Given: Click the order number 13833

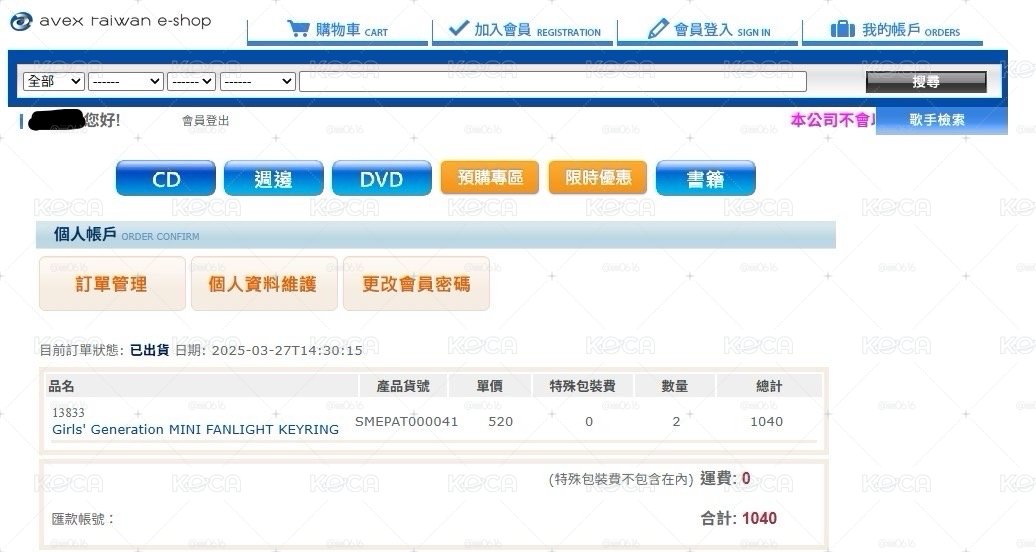Looking at the screenshot, I should [x=68, y=413].
